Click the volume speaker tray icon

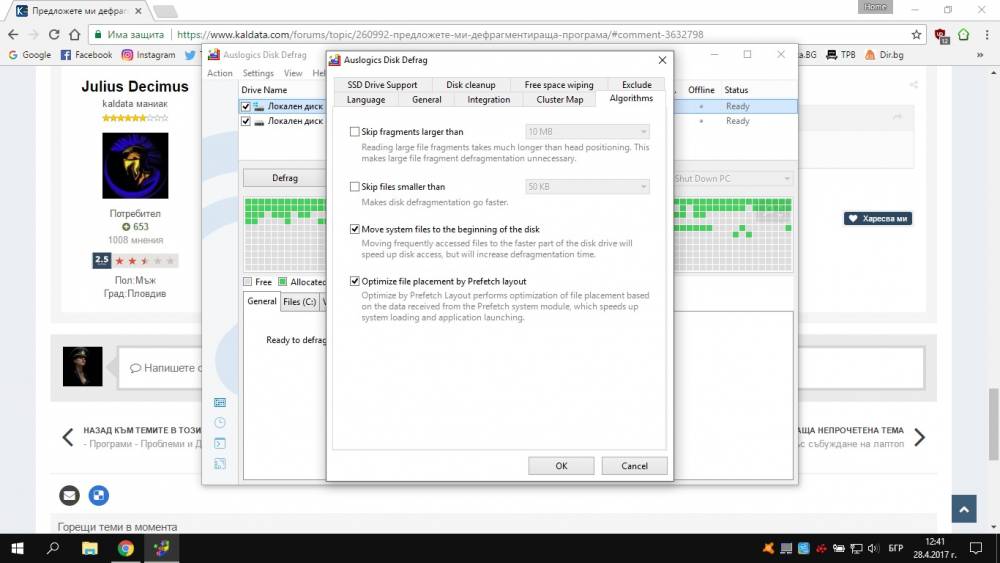(x=873, y=548)
